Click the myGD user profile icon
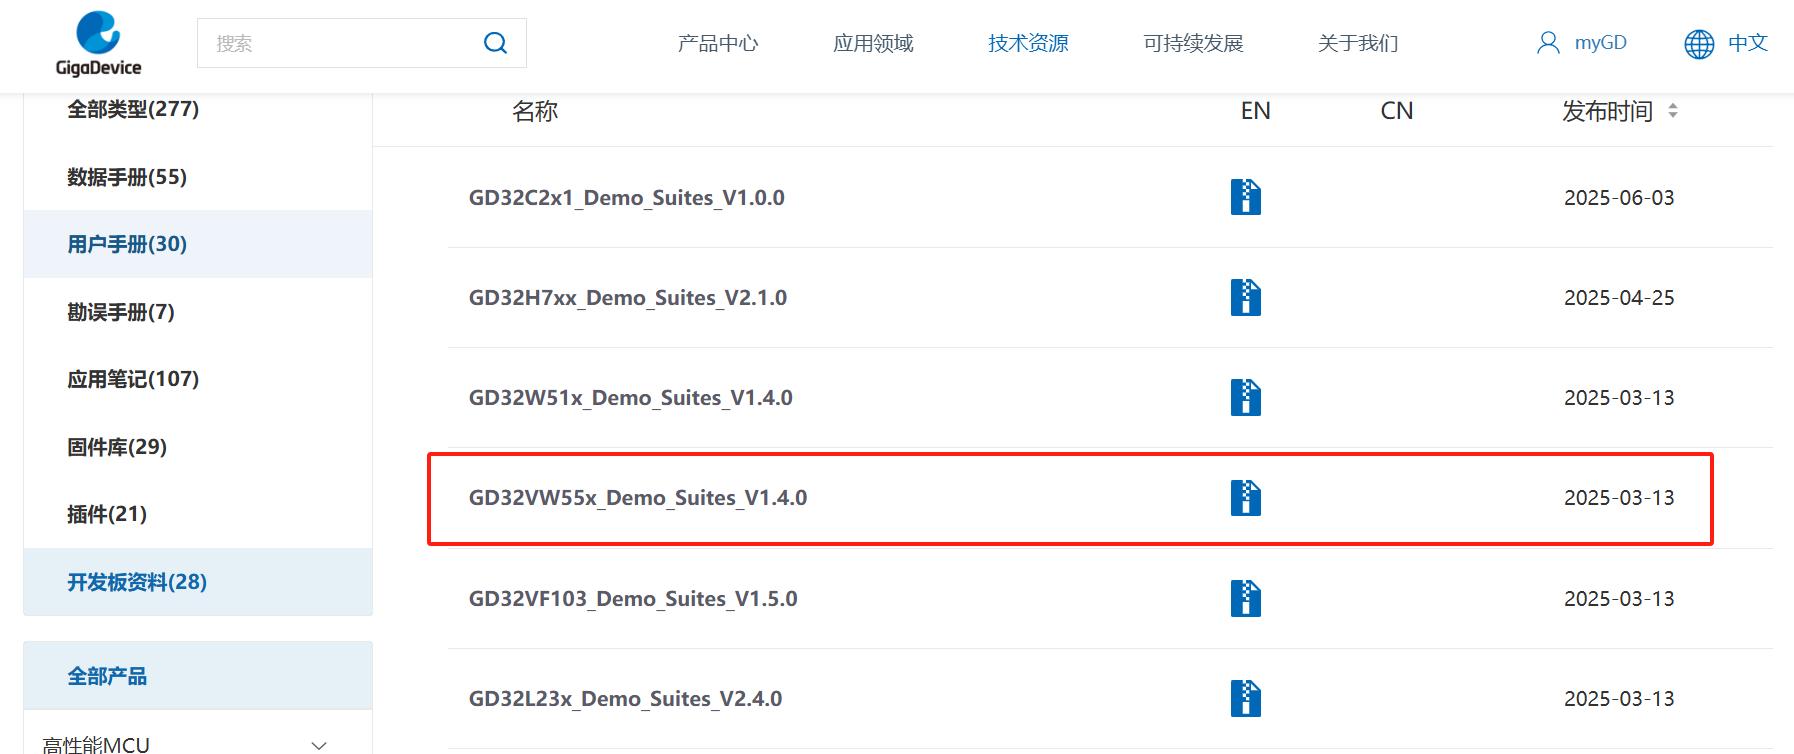Screen dimensions: 1794x754 (x=1548, y=43)
